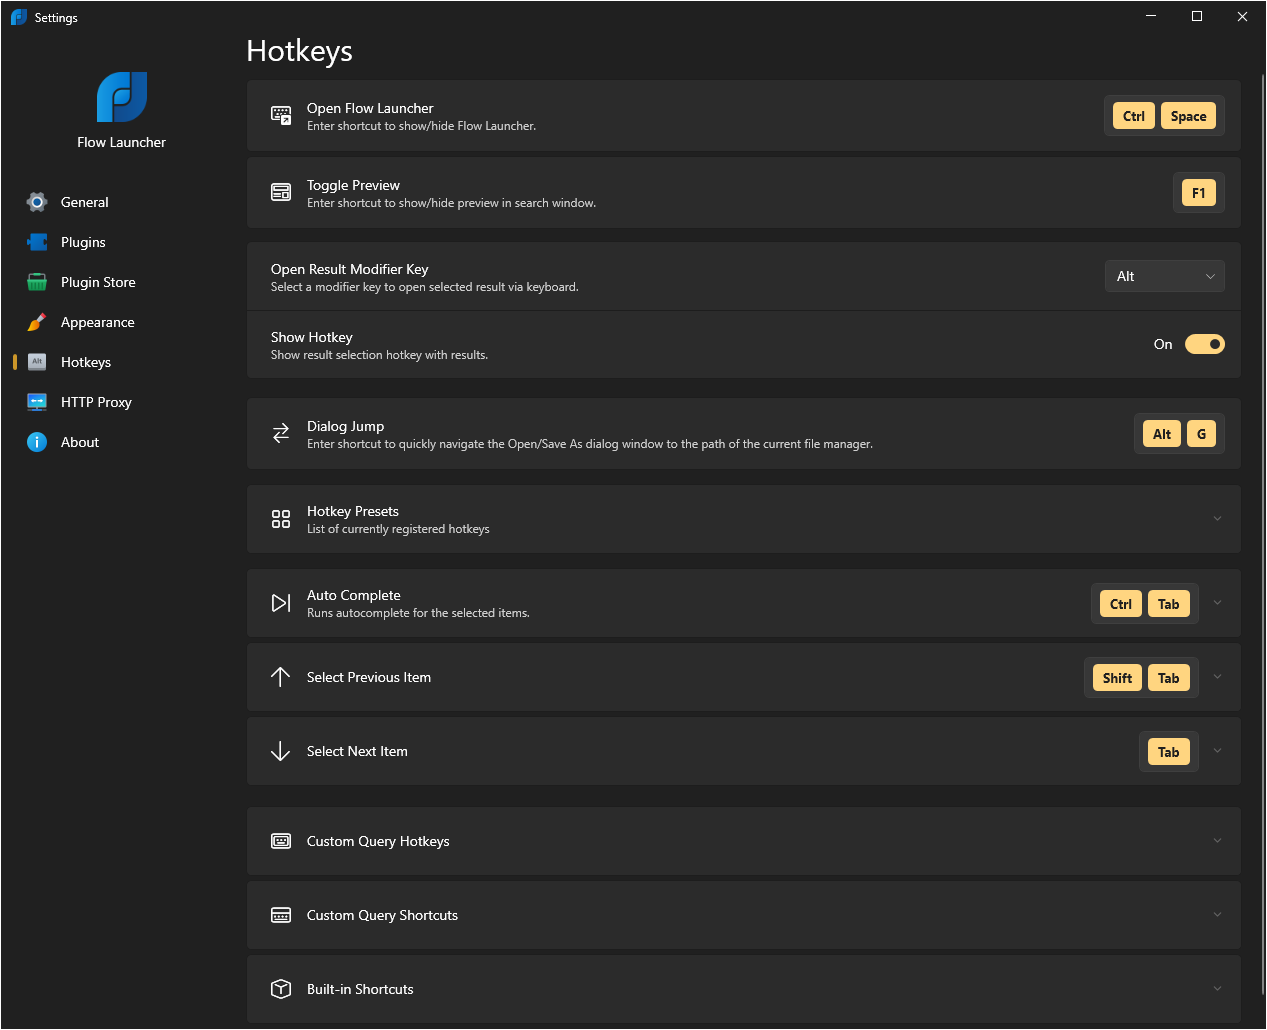1267x1030 pixels.
Task: Click the Appearance paintbrush icon
Action: click(x=37, y=322)
